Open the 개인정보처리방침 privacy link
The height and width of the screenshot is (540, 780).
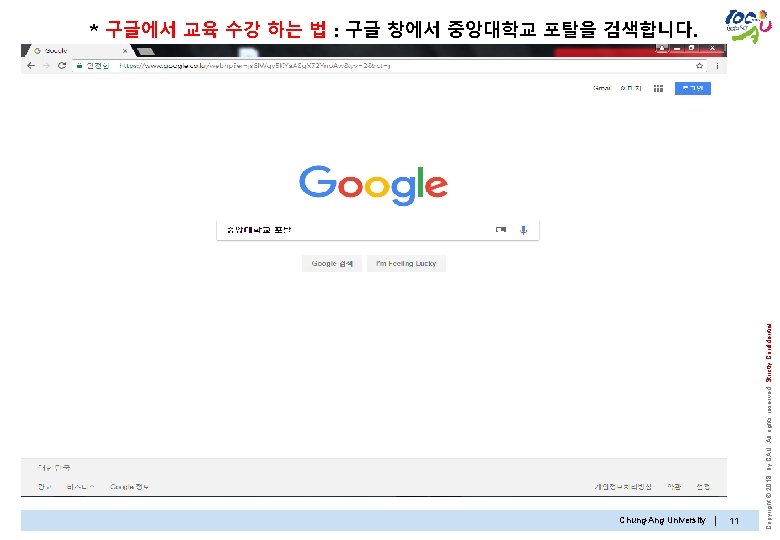[623, 486]
